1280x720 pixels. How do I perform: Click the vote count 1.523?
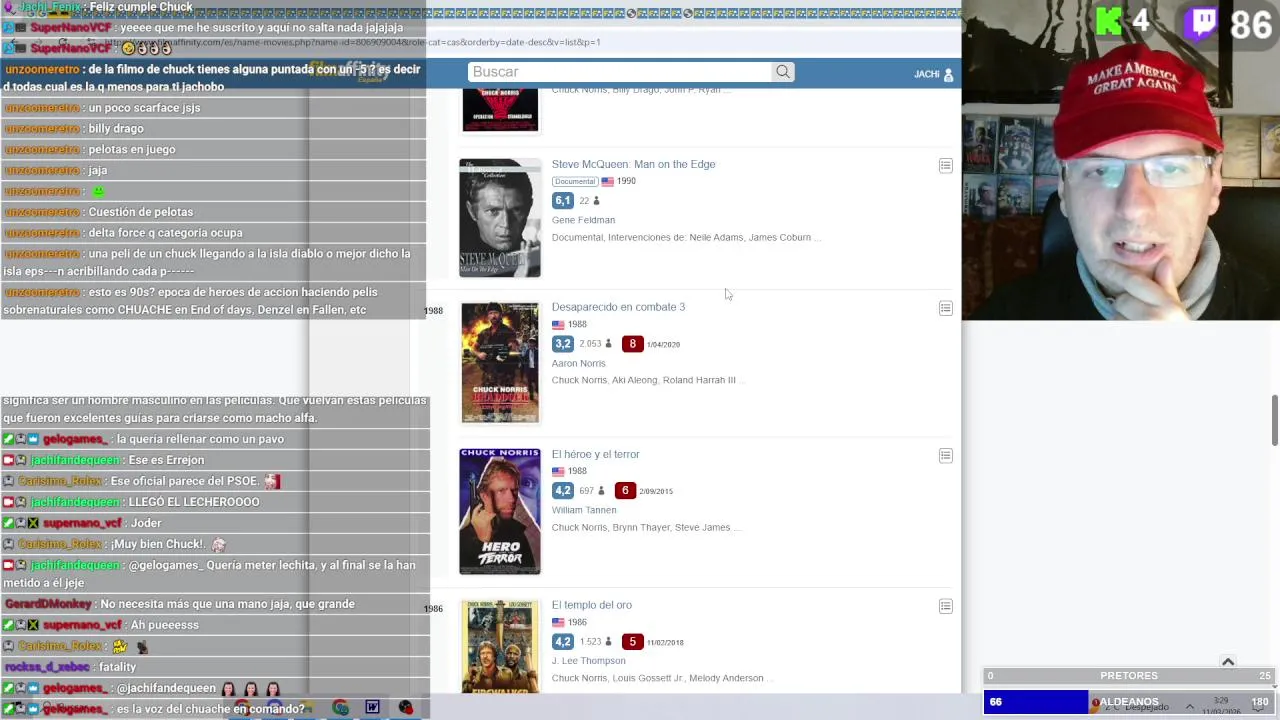(x=590, y=642)
